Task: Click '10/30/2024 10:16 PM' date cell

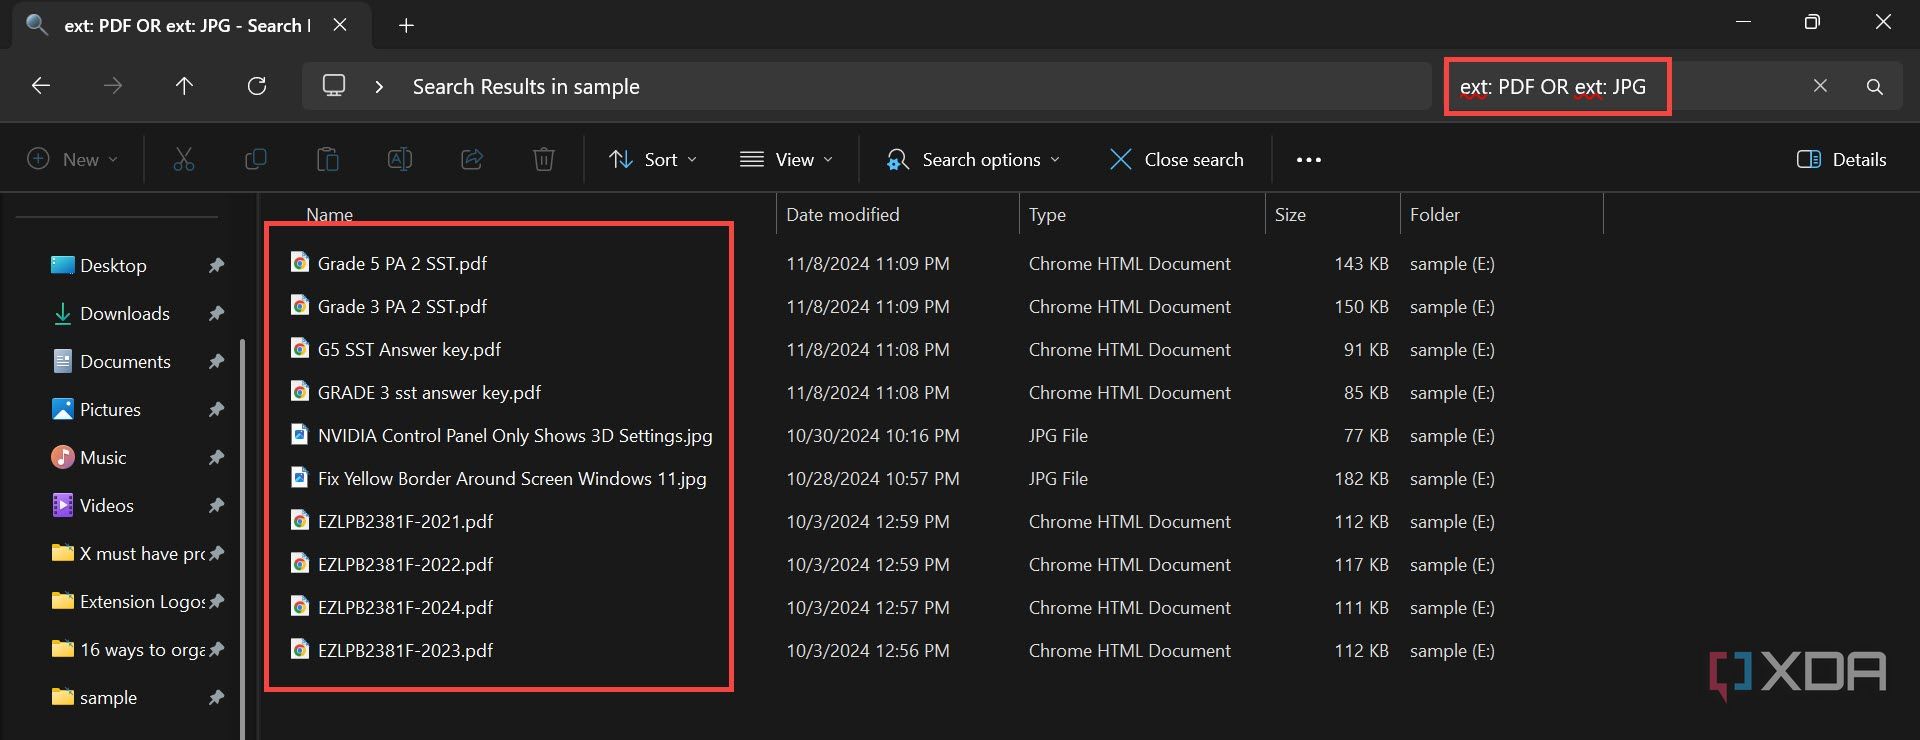Action: pos(872,435)
